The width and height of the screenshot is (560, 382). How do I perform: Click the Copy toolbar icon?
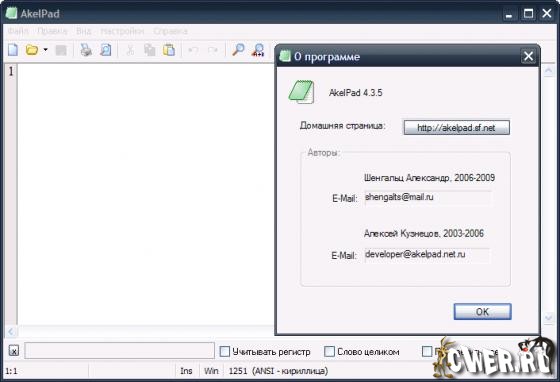pyautogui.click(x=150, y=50)
